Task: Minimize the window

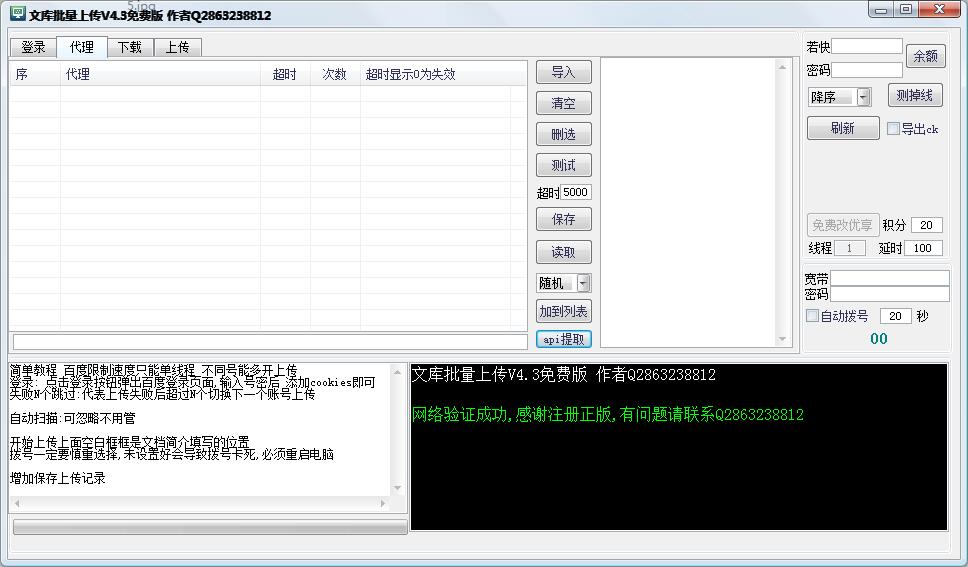Action: (882, 9)
